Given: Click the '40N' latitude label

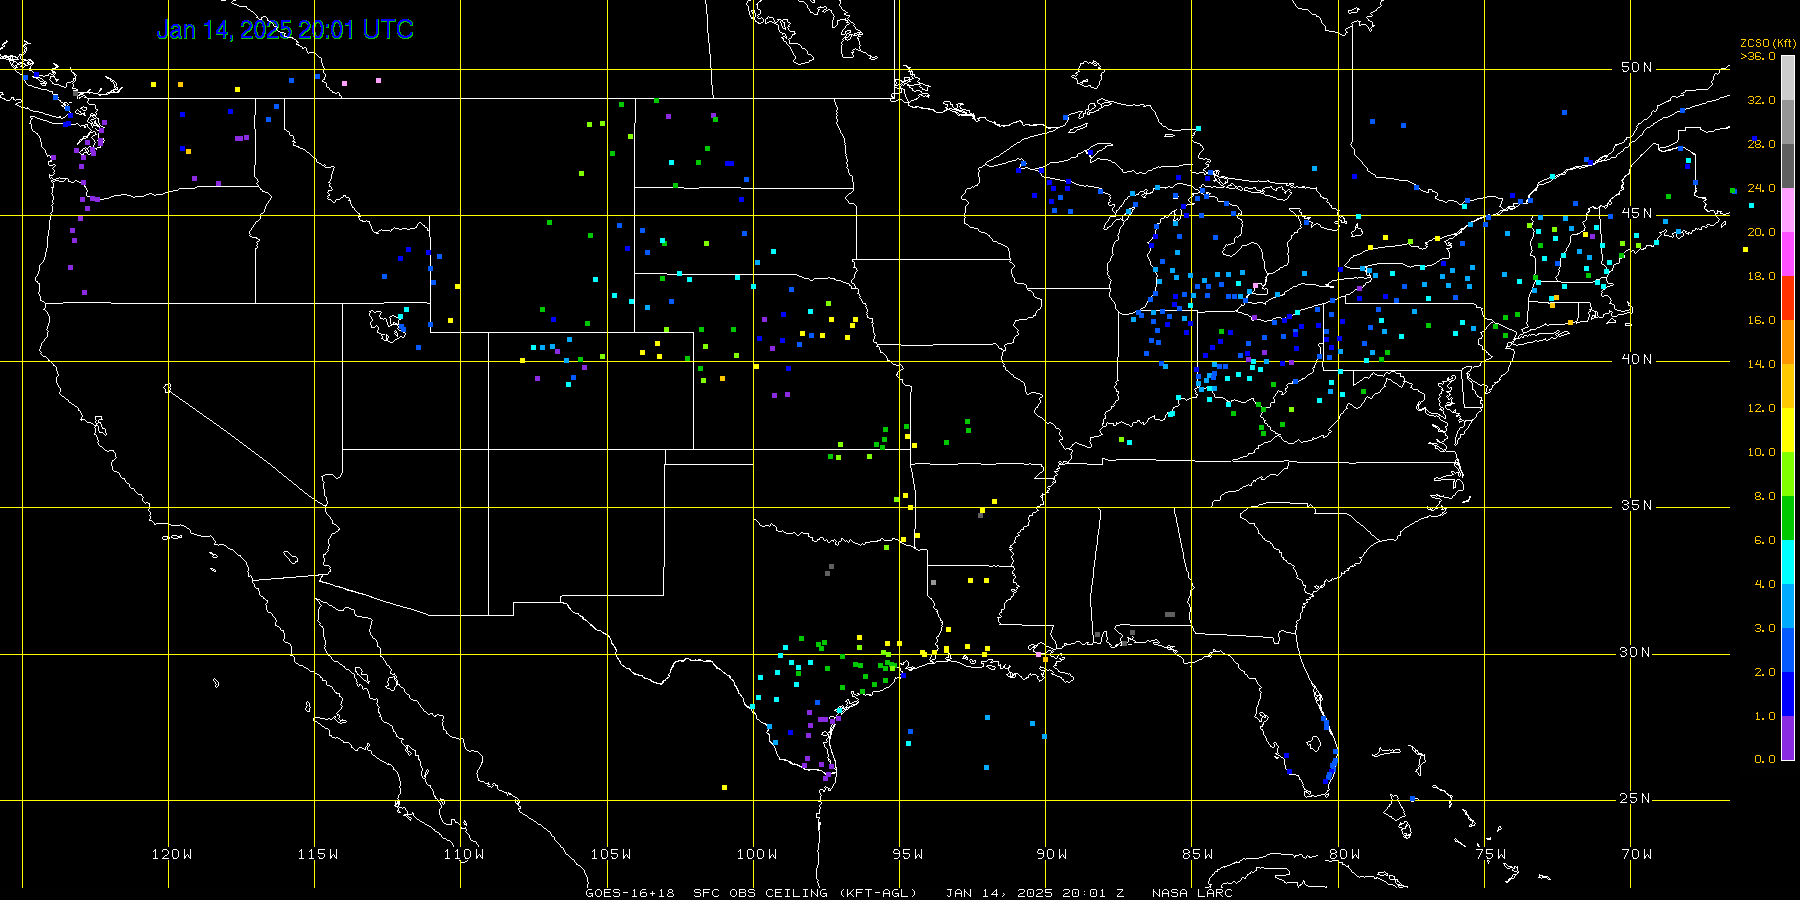Looking at the screenshot, I should coord(1637,359).
